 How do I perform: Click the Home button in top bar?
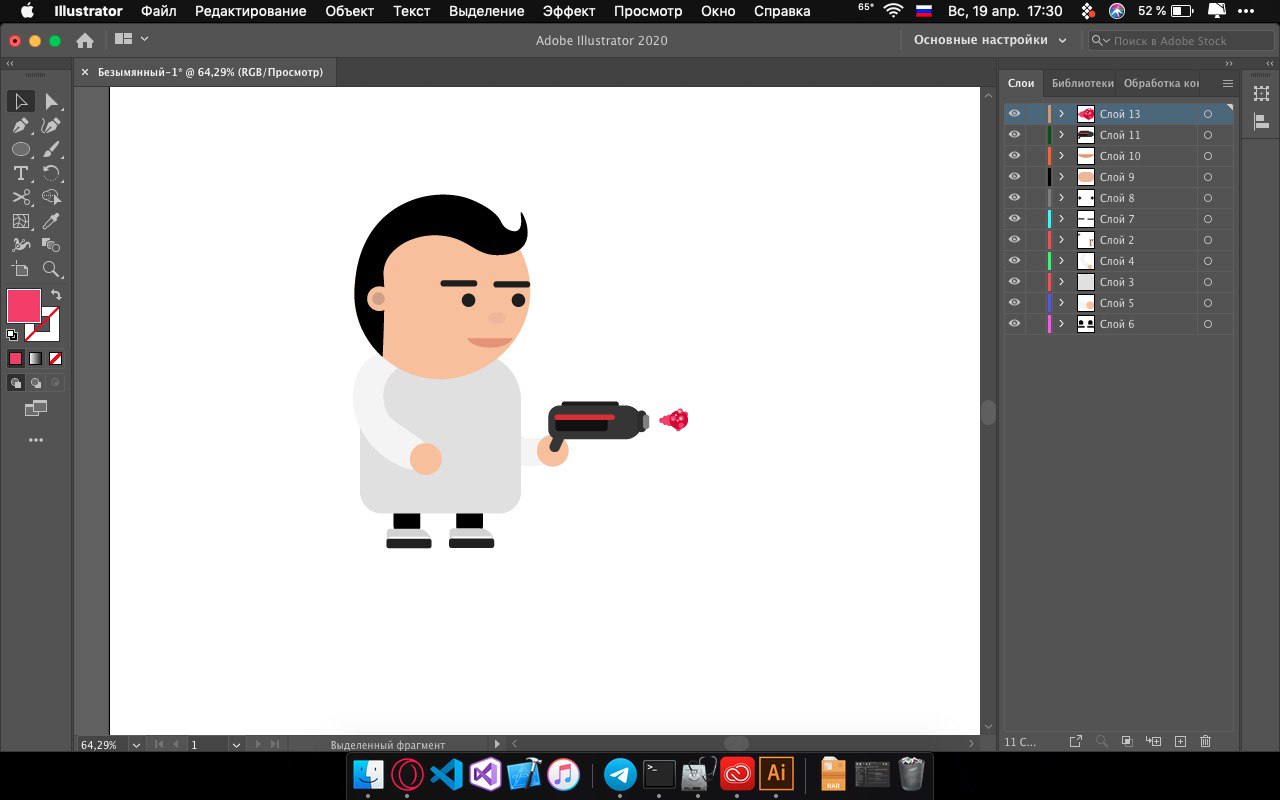click(x=85, y=40)
